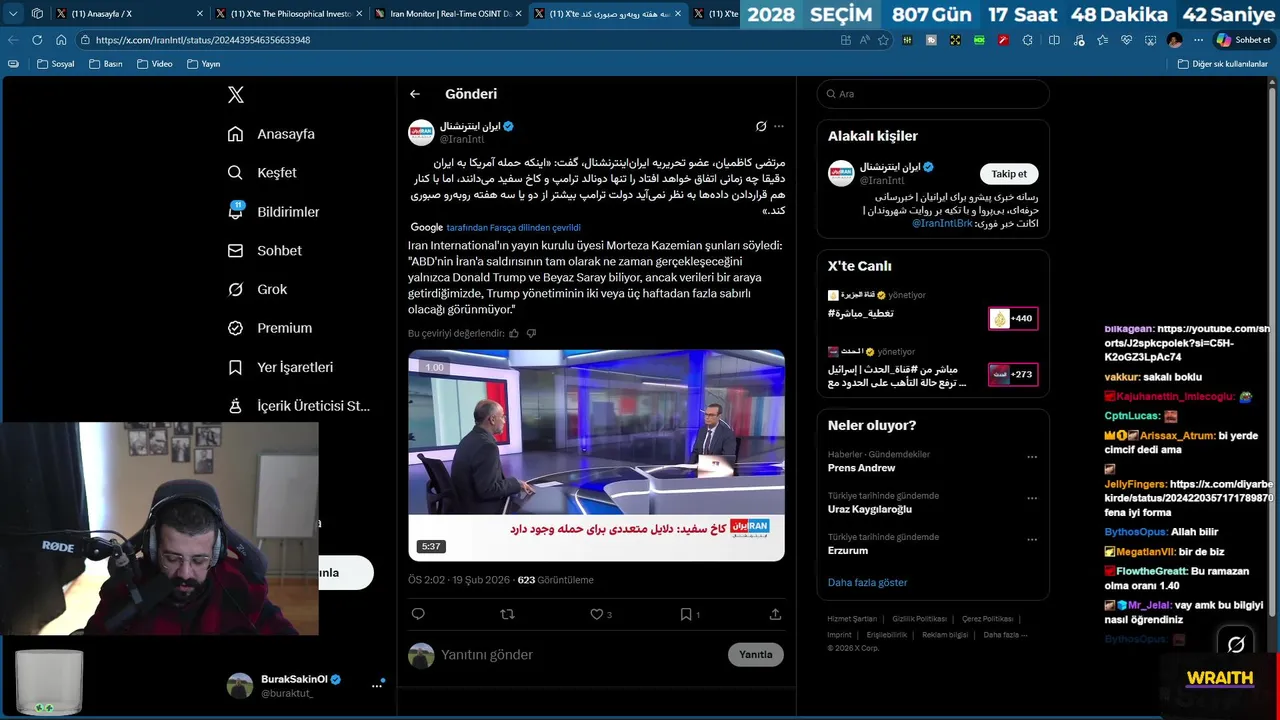Close the Iran Monitor tab

point(519,14)
